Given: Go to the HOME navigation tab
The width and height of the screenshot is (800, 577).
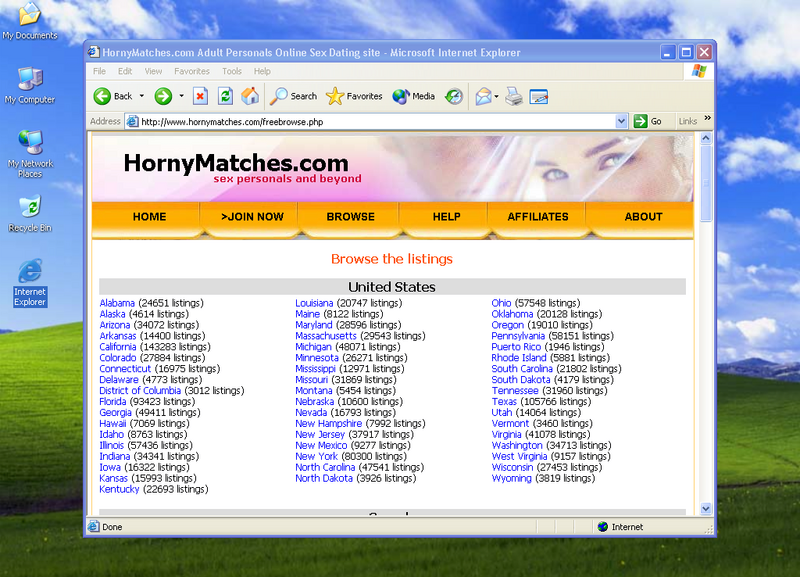Looking at the screenshot, I should coord(149,217).
